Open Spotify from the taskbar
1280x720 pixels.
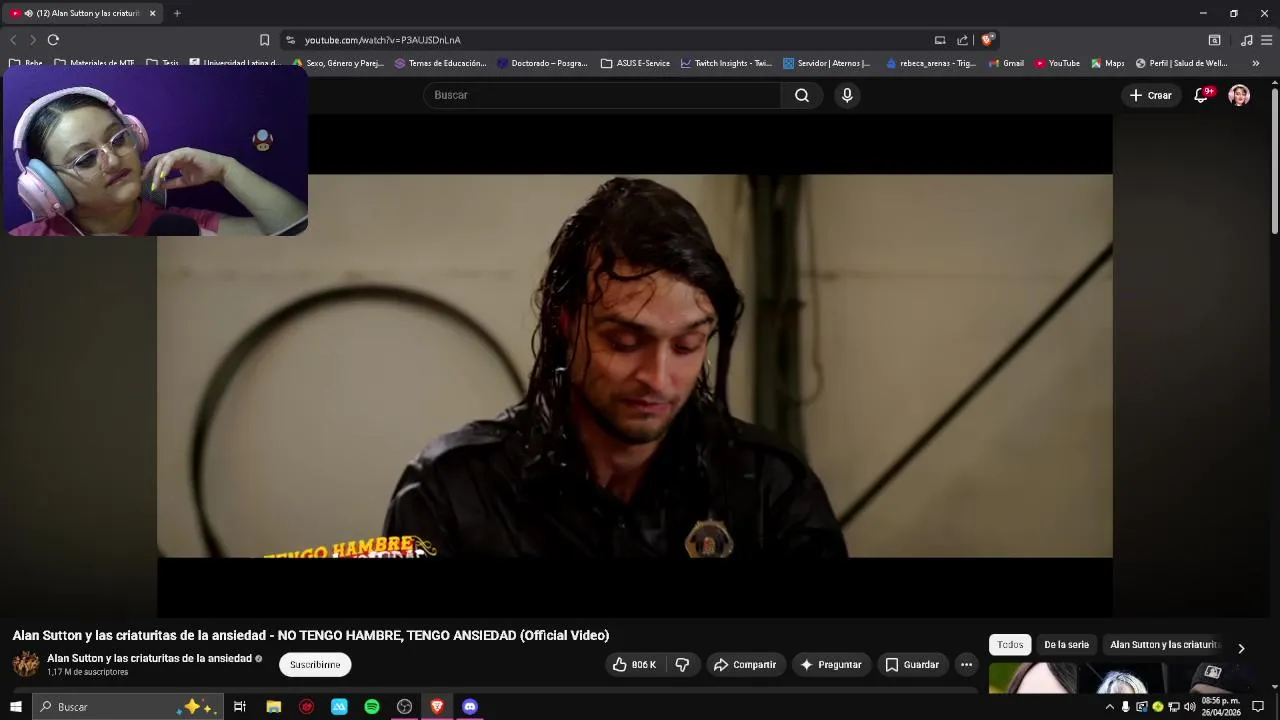coord(372,707)
